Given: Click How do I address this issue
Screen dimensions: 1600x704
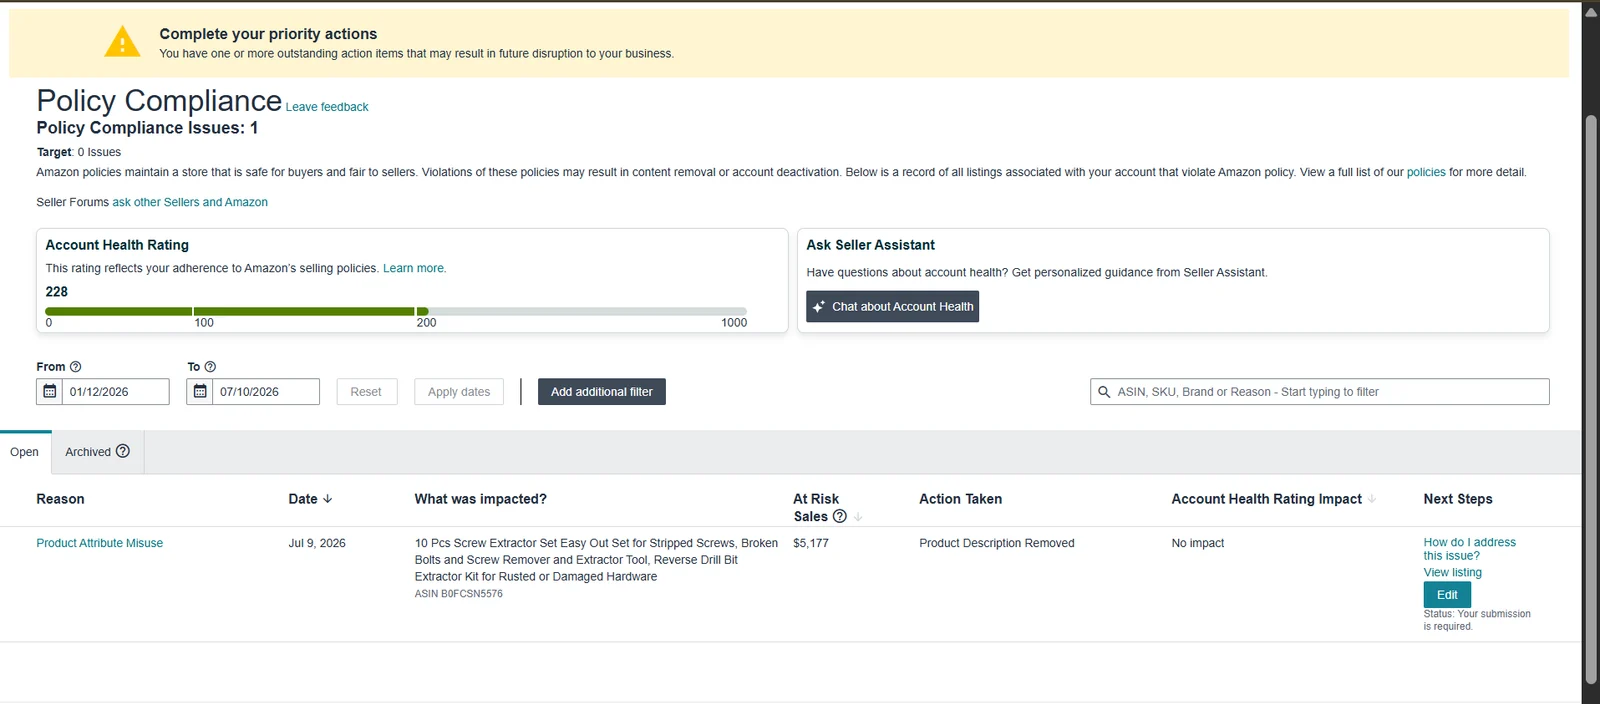Looking at the screenshot, I should (x=1469, y=549).
